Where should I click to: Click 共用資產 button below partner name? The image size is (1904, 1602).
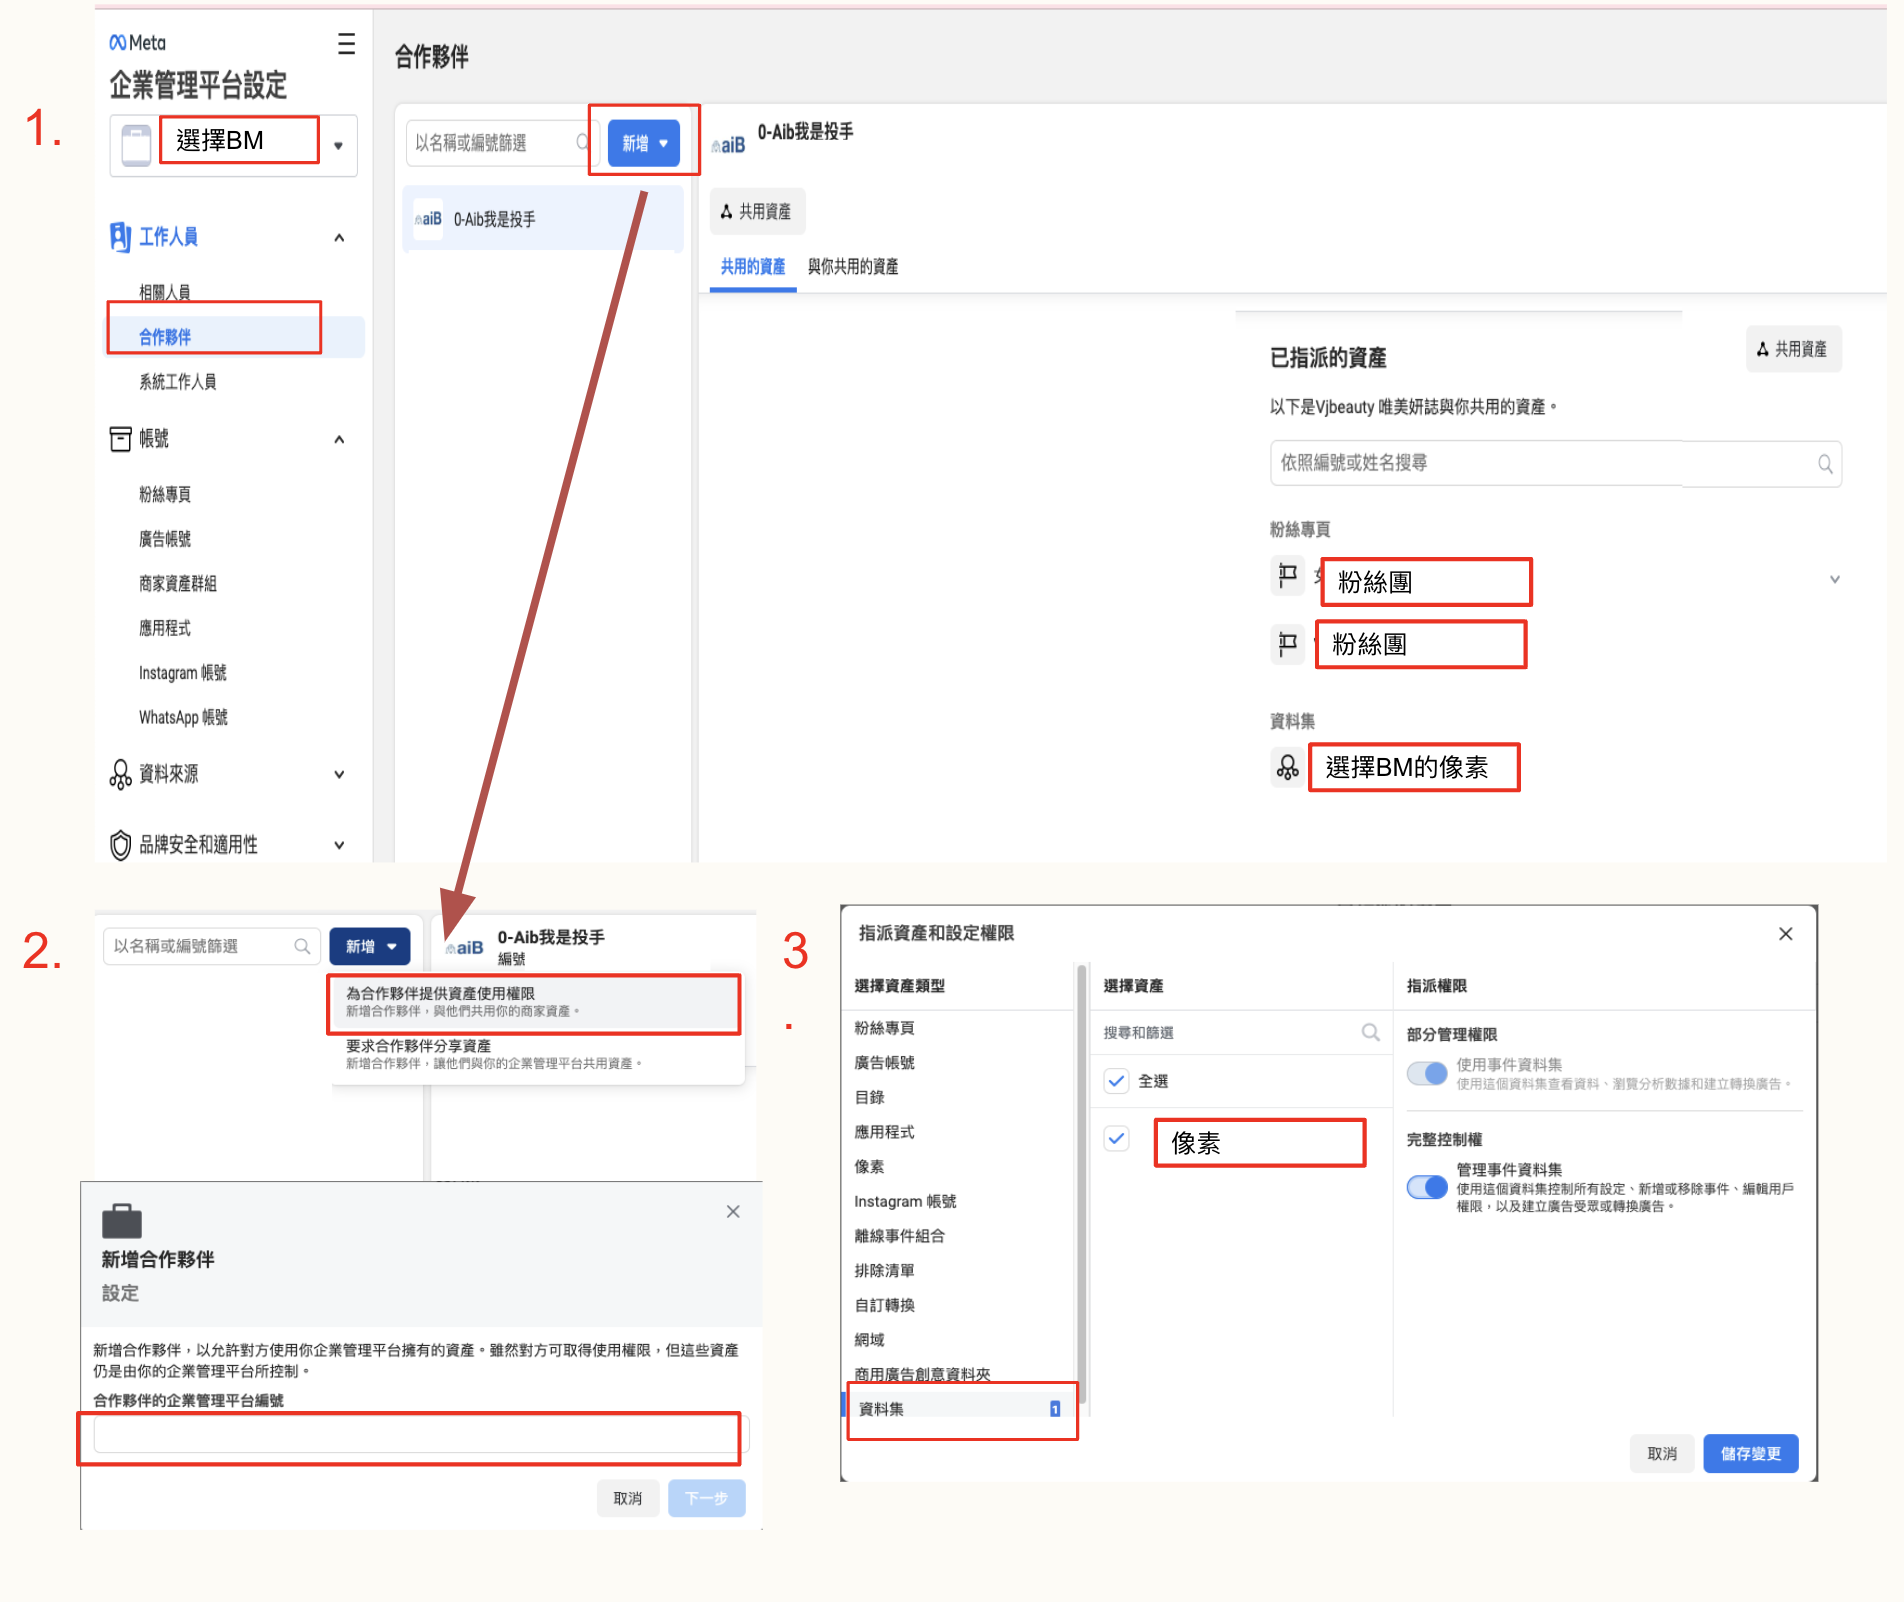point(757,212)
